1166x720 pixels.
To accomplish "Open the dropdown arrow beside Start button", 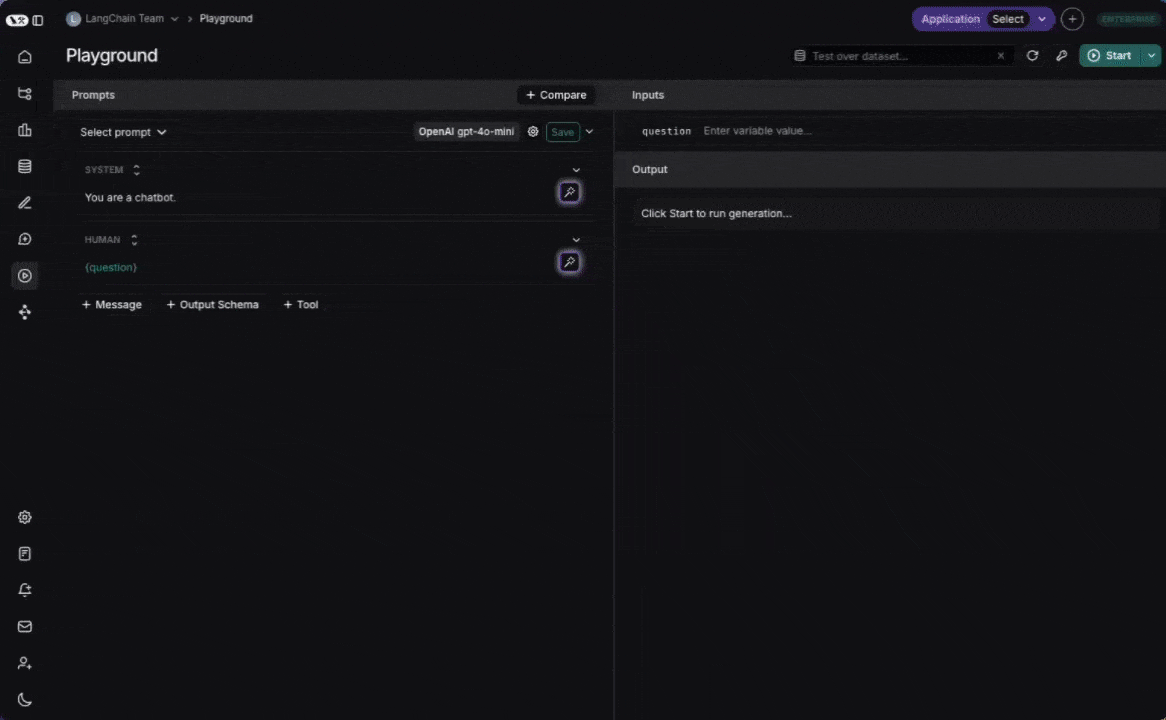I will [1153, 56].
